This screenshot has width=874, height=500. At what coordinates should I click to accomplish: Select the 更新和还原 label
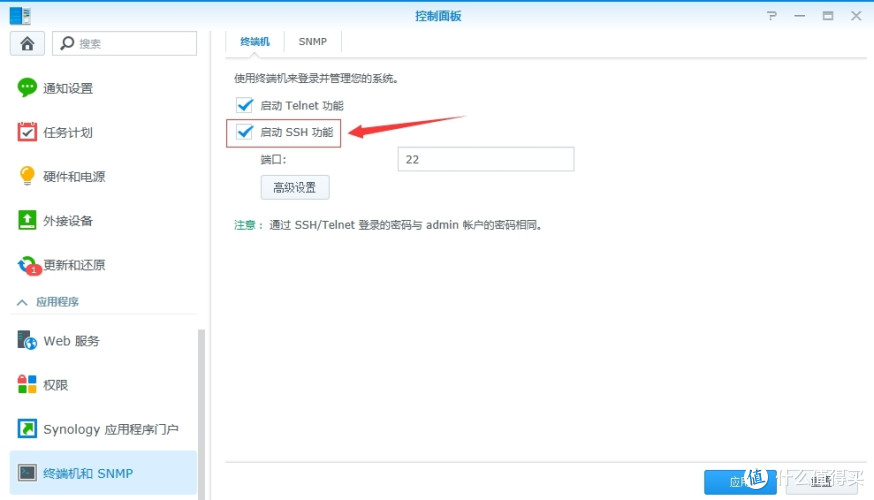click(x=74, y=265)
